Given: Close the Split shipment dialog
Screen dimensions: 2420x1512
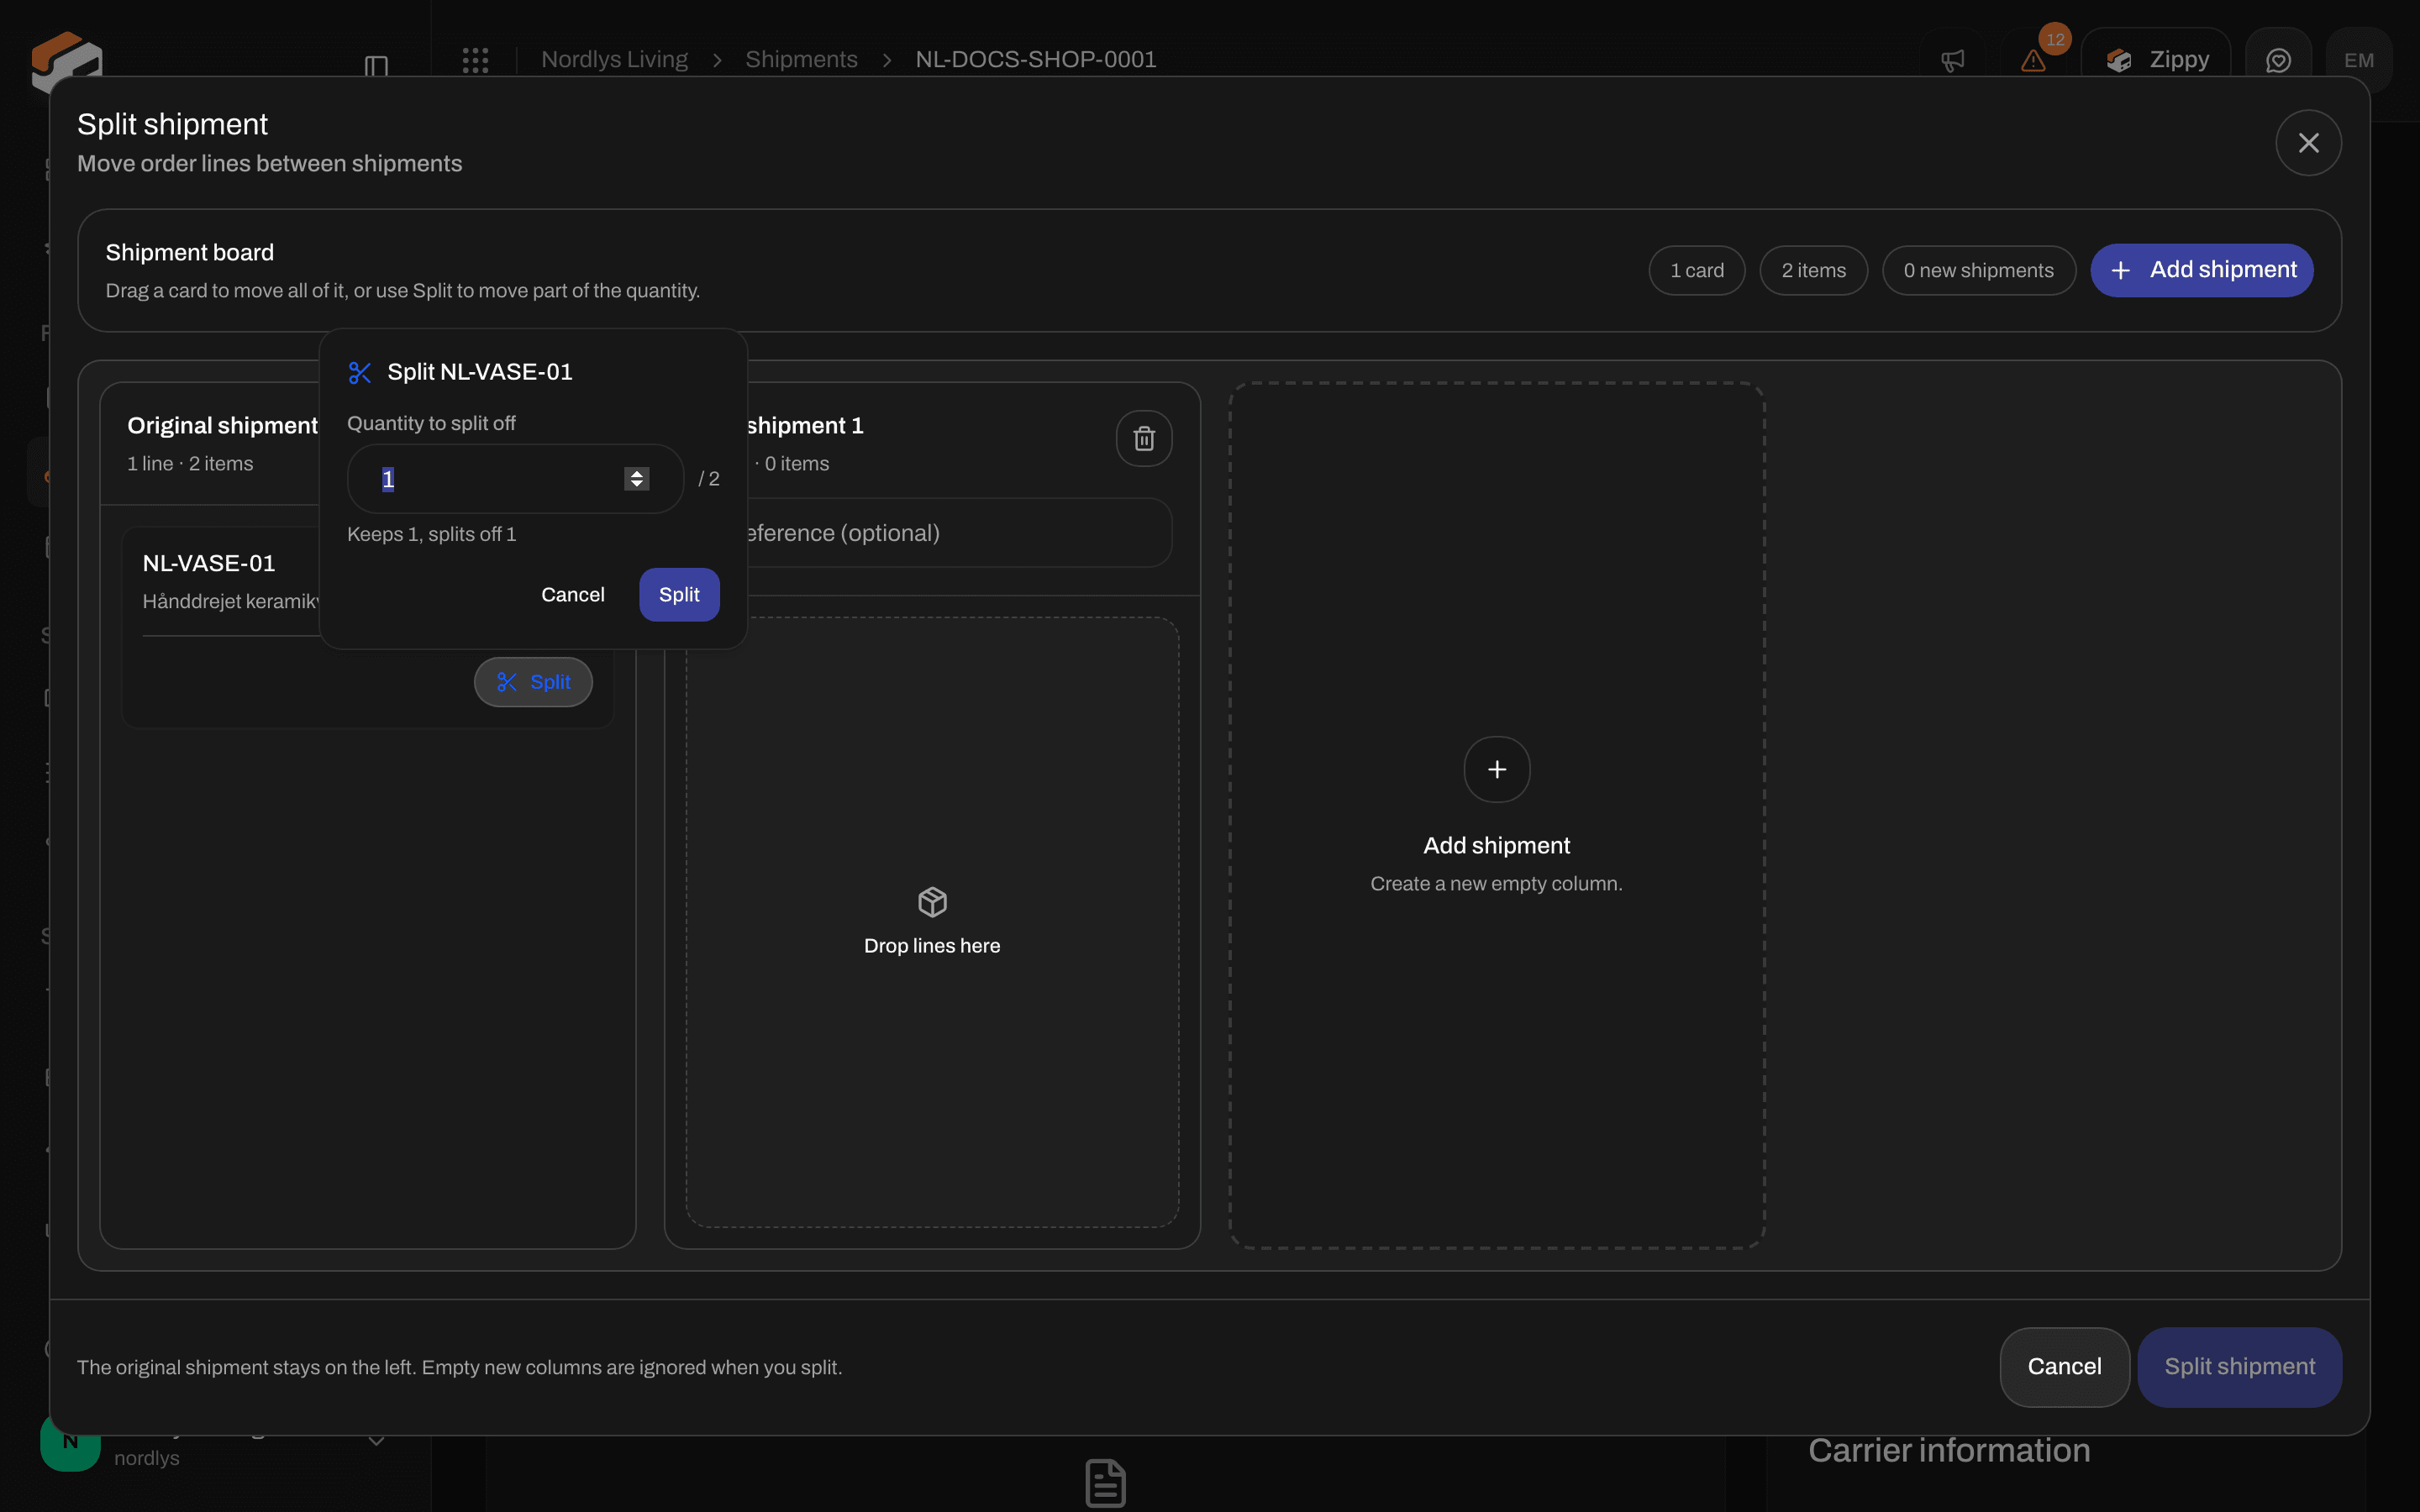Looking at the screenshot, I should (x=2308, y=143).
